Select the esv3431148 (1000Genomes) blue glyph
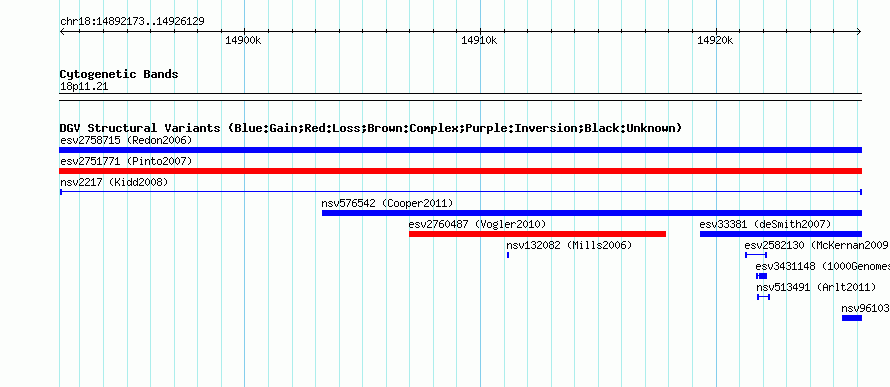Screen dimensions: 890x387 [x=761, y=276]
